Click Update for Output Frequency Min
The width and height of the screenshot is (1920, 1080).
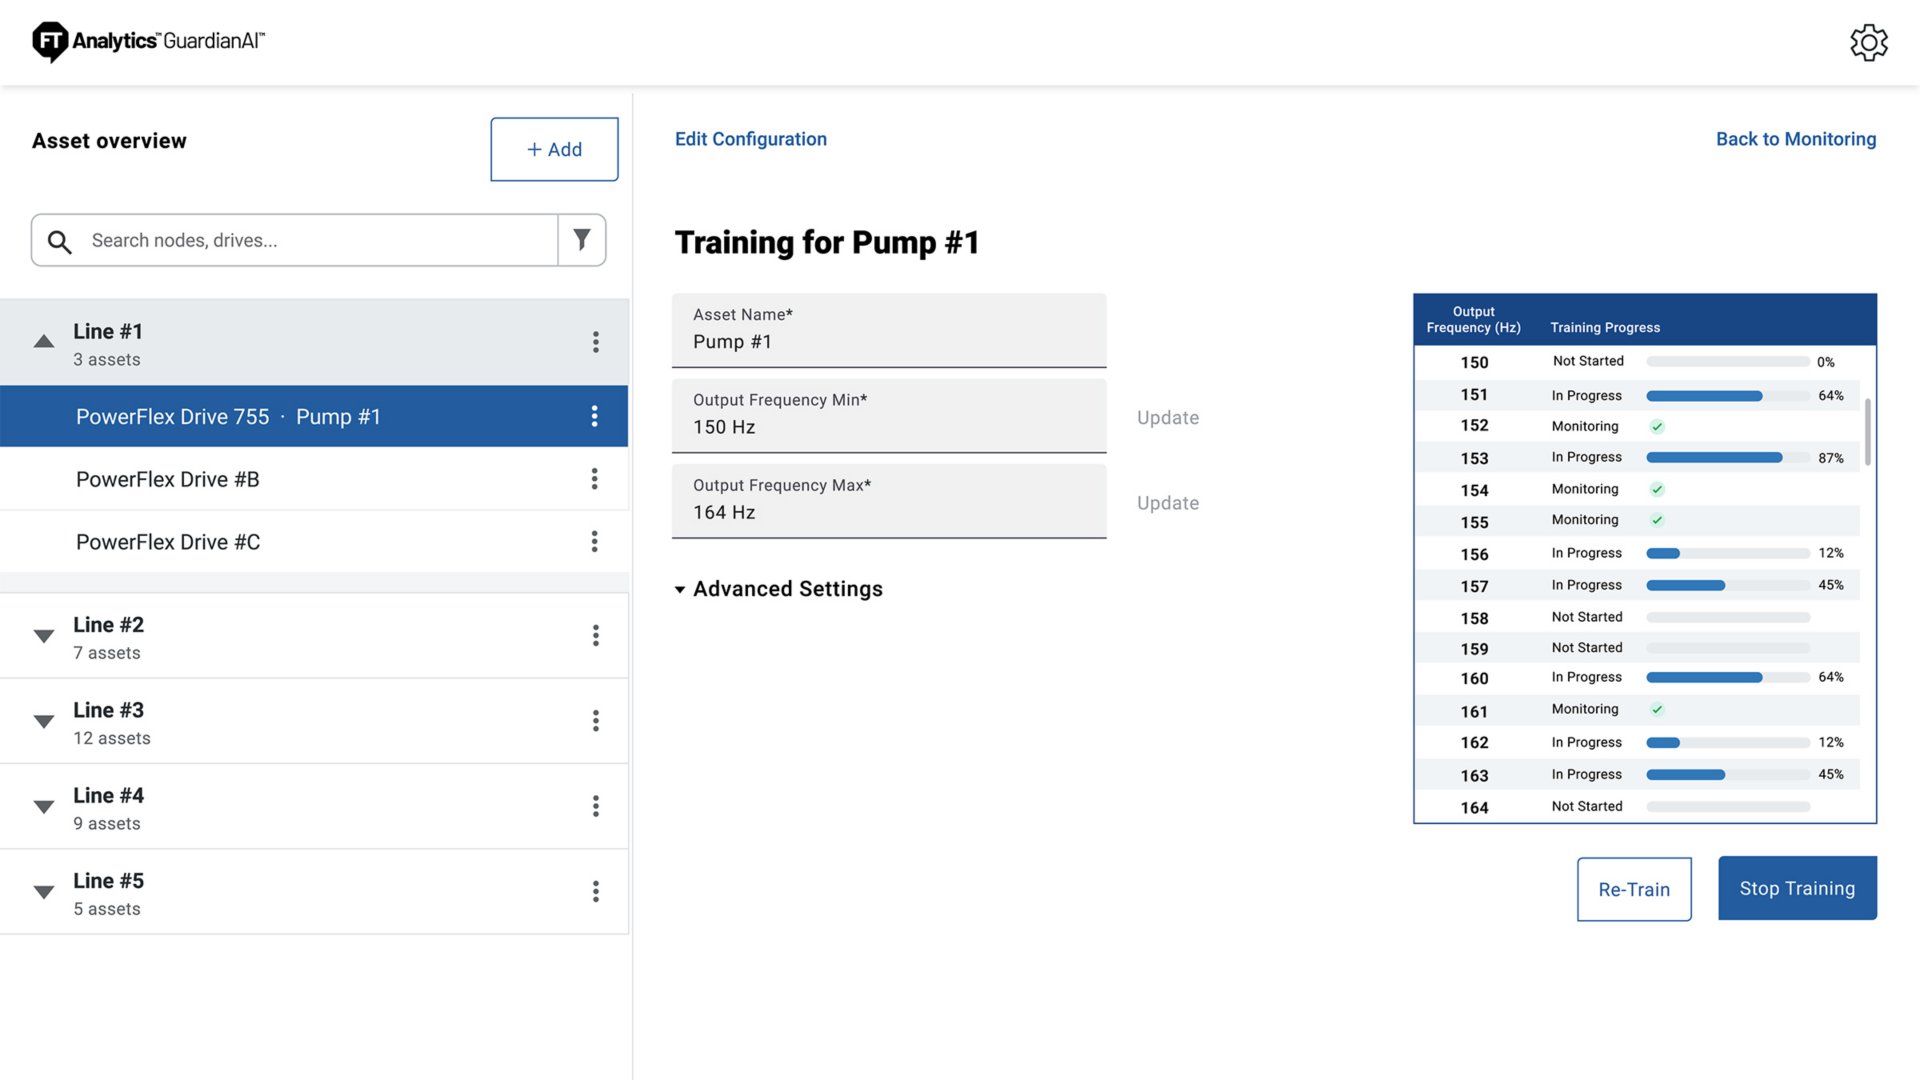[x=1167, y=417]
